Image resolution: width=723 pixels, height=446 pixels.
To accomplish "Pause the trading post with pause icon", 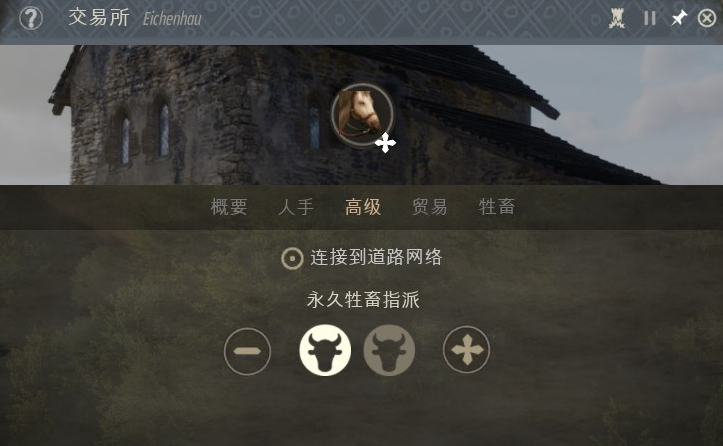I will (x=650, y=18).
